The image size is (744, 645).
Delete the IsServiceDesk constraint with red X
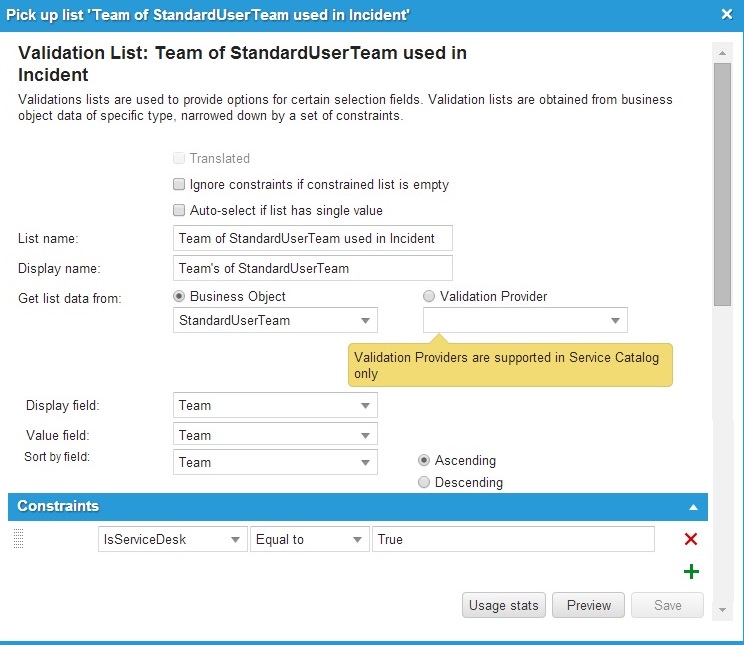pos(690,540)
